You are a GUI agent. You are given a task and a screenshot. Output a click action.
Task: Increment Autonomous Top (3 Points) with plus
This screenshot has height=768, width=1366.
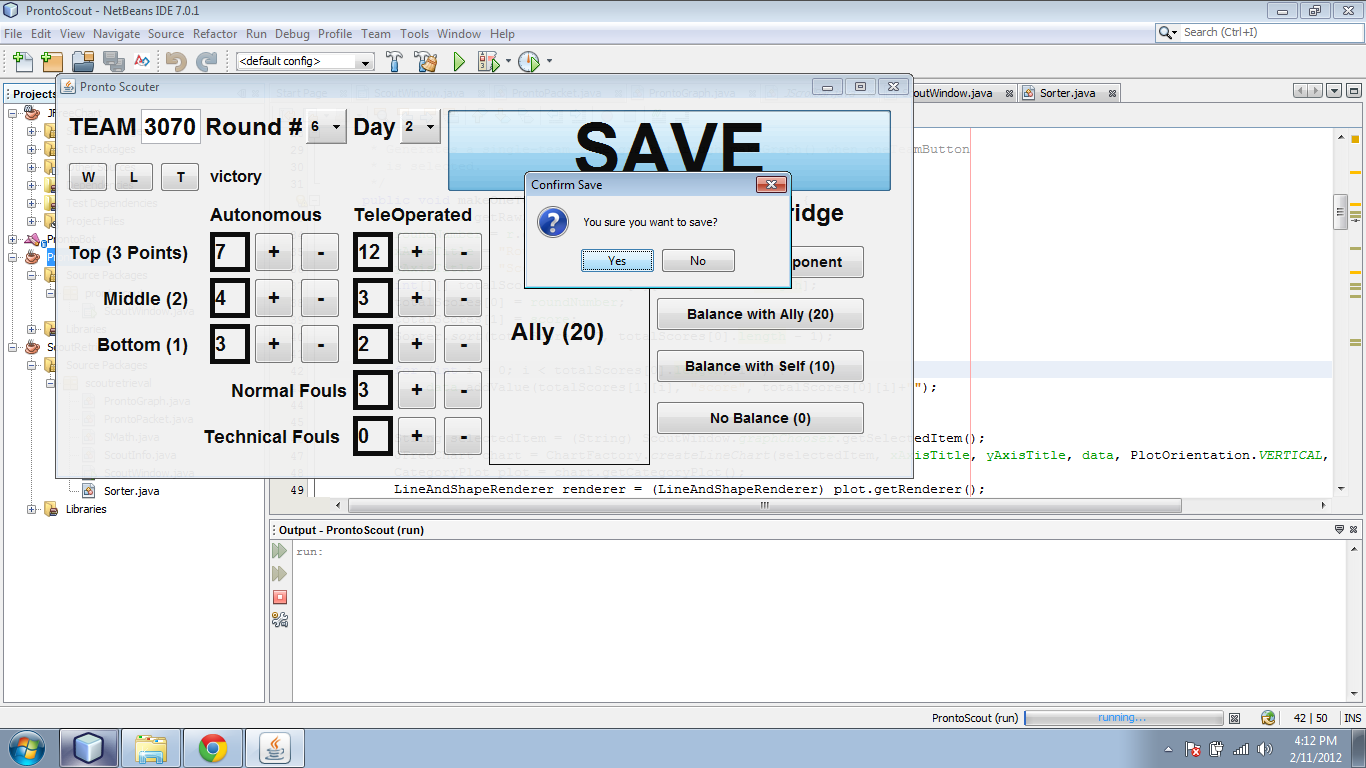pyautogui.click(x=273, y=253)
